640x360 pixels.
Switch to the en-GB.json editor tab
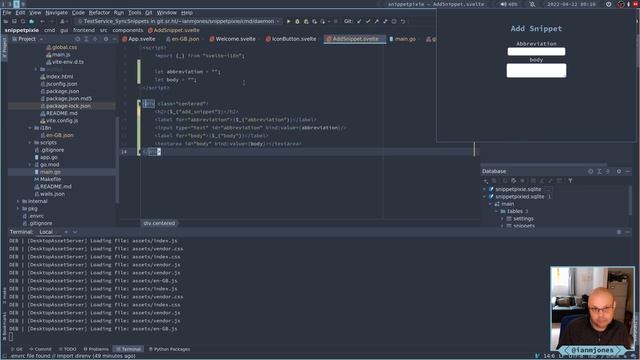[182, 39]
